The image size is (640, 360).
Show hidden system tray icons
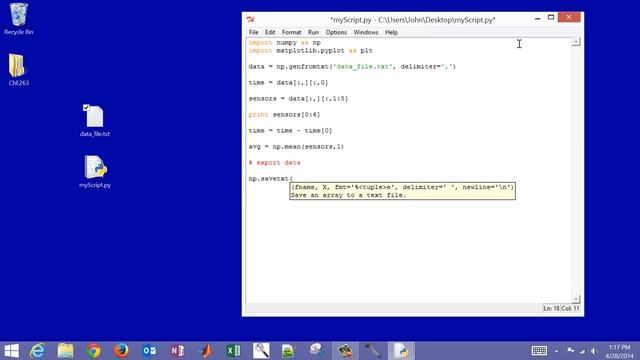click(x=556, y=351)
